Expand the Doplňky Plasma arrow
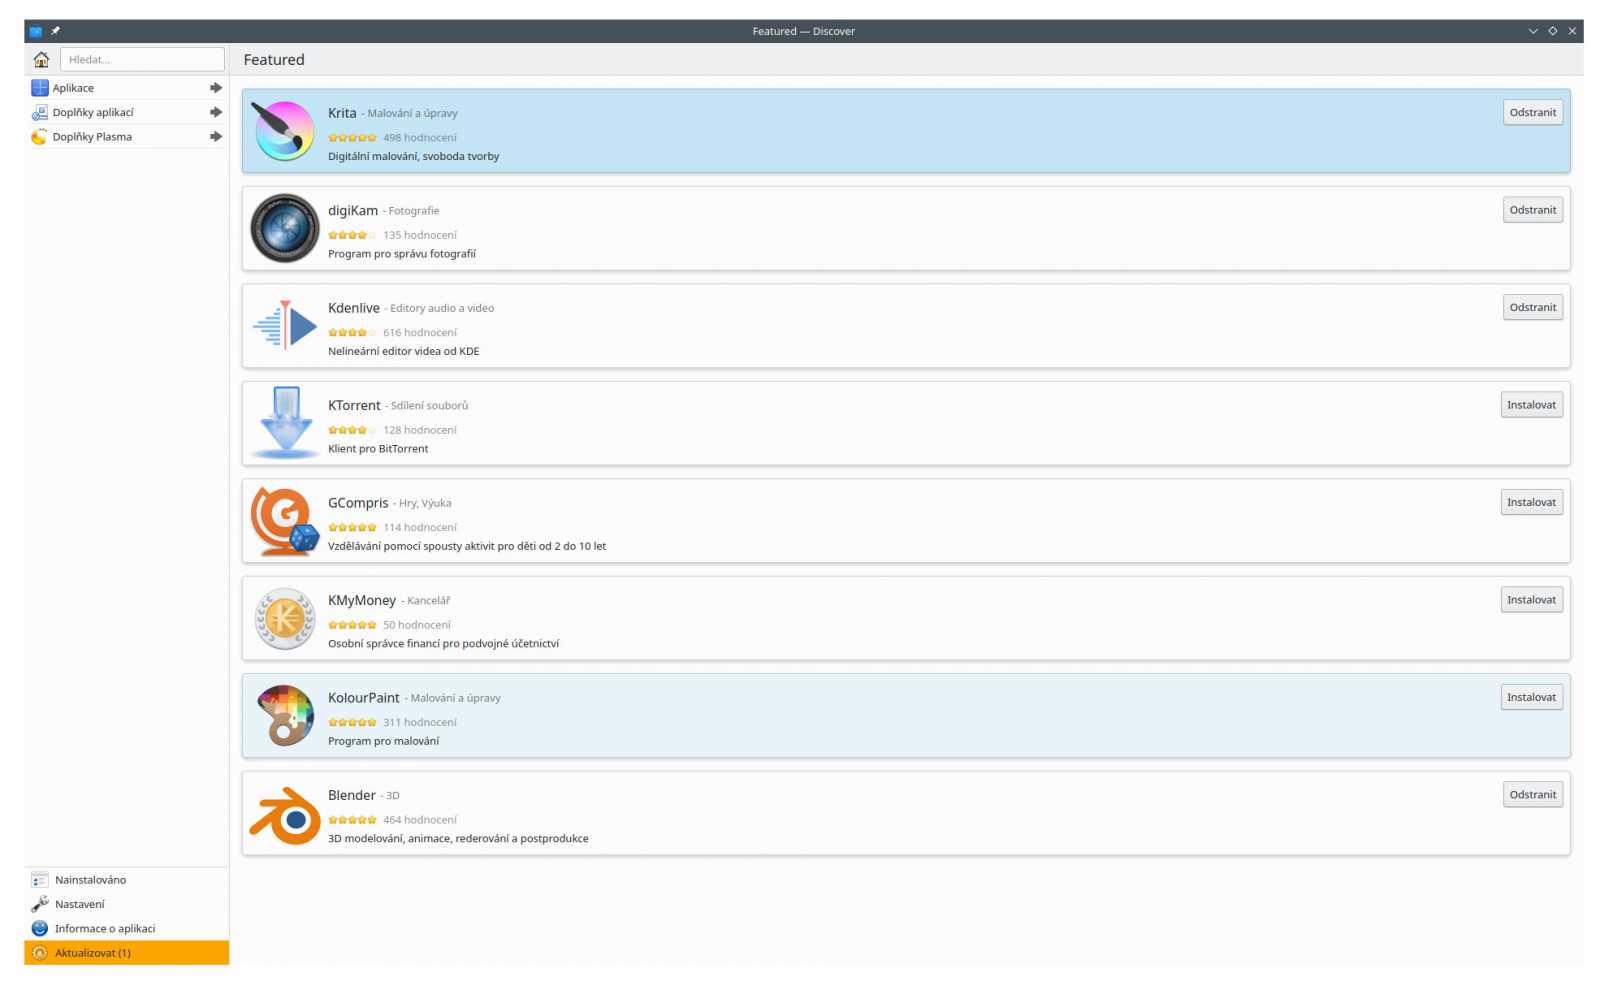 [216, 137]
